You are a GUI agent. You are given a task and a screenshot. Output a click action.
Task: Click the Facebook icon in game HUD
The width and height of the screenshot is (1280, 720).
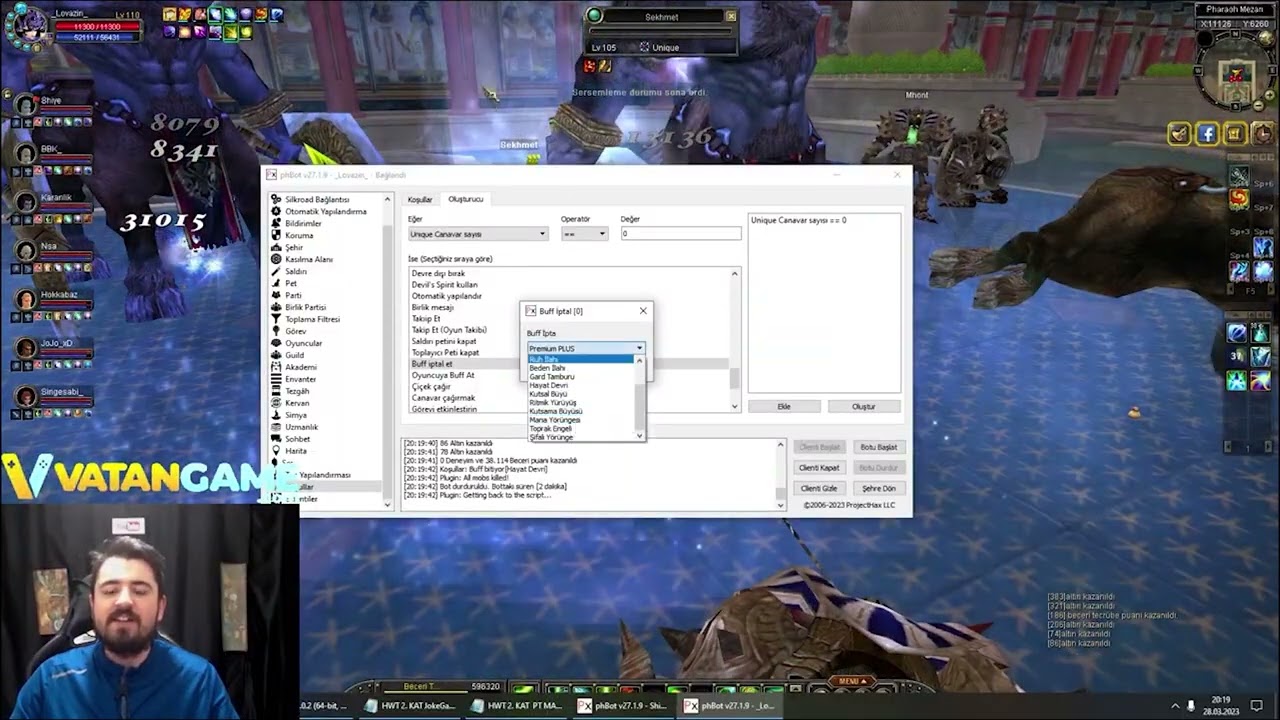[x=1207, y=134]
